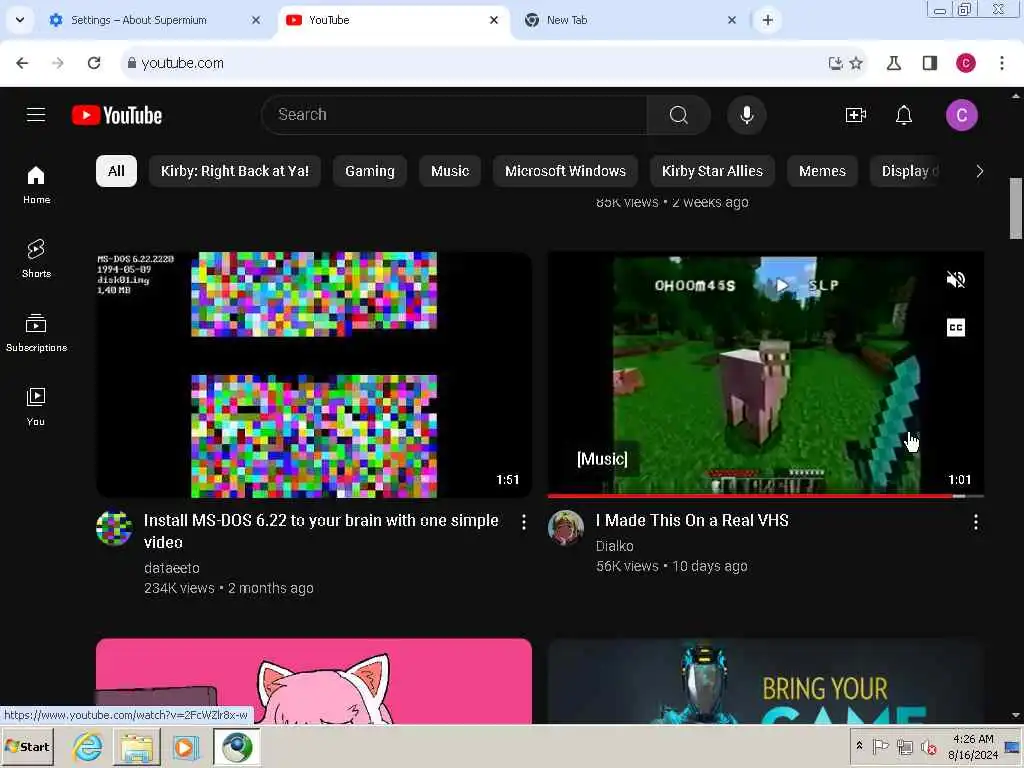The width and height of the screenshot is (1024, 768).
Task: Open the YouTube account avatar menu
Action: (x=961, y=115)
